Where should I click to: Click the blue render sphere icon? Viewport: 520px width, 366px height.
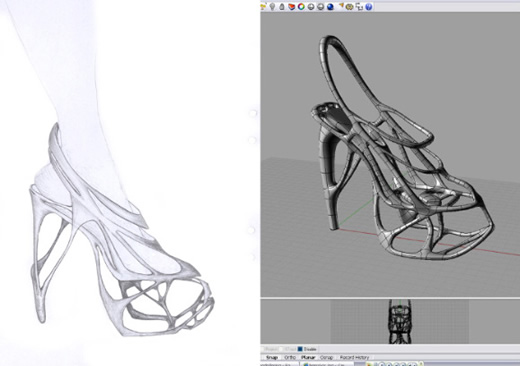click(x=330, y=7)
